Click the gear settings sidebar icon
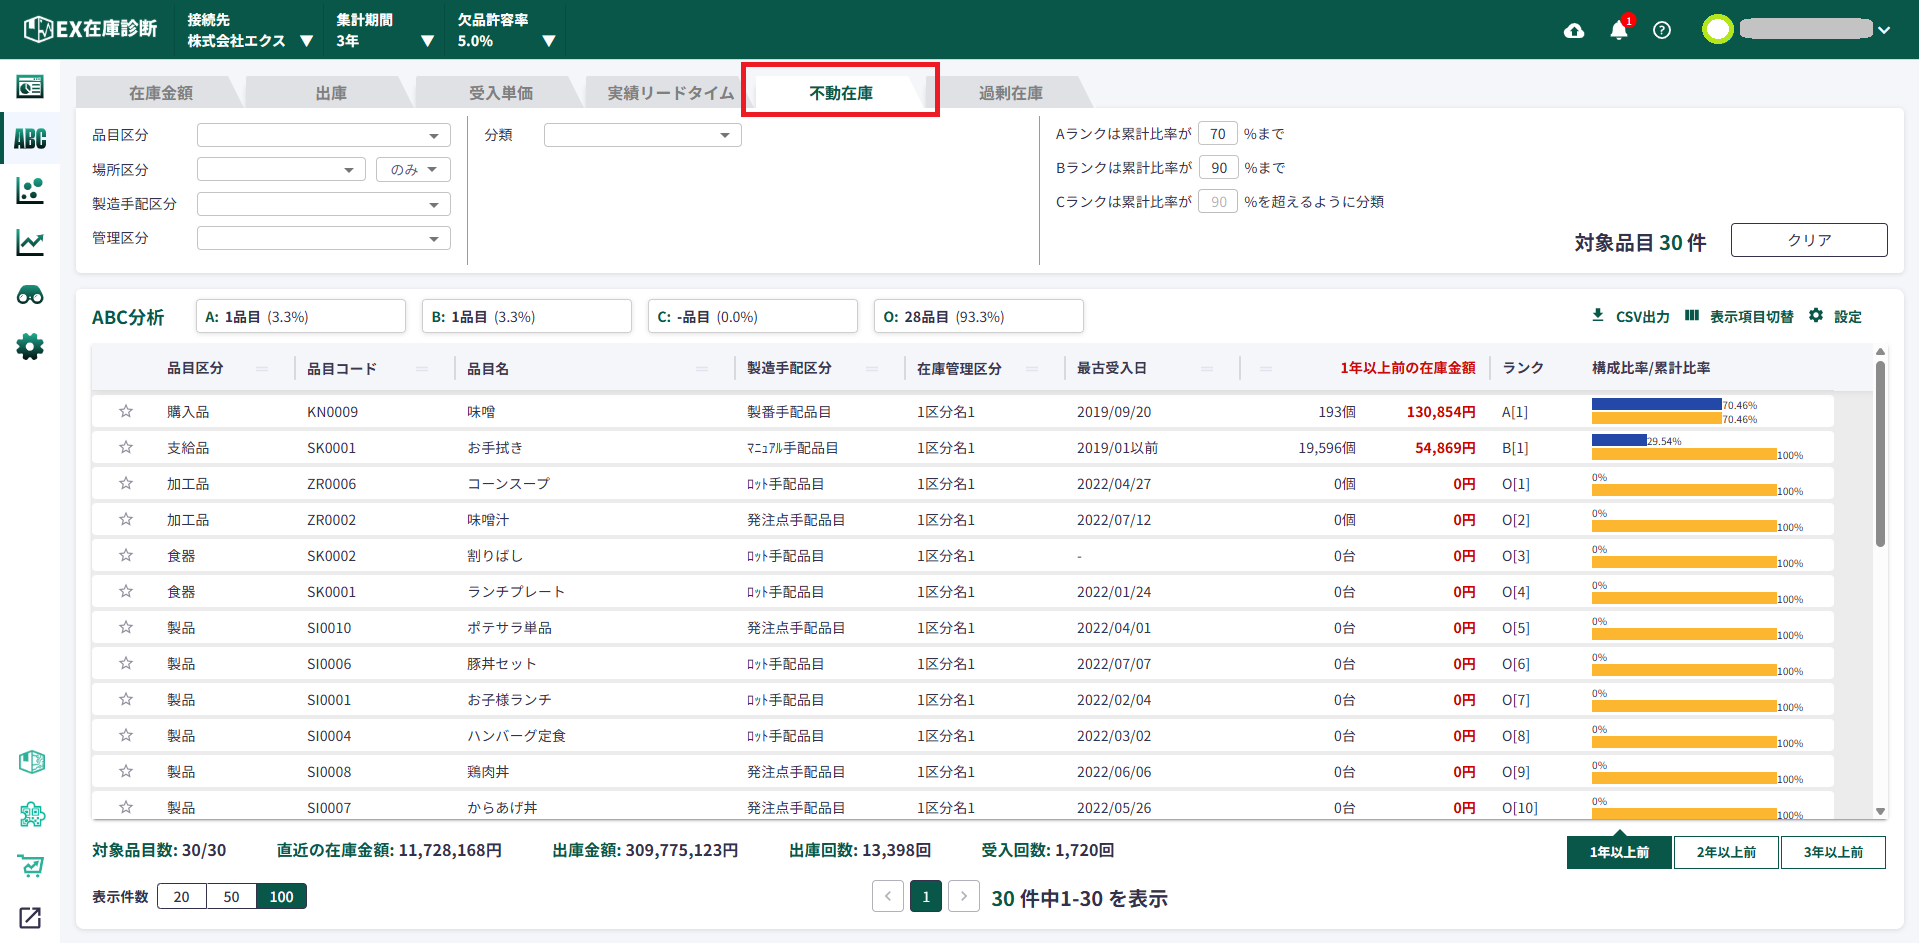The image size is (1919, 943). coord(30,347)
